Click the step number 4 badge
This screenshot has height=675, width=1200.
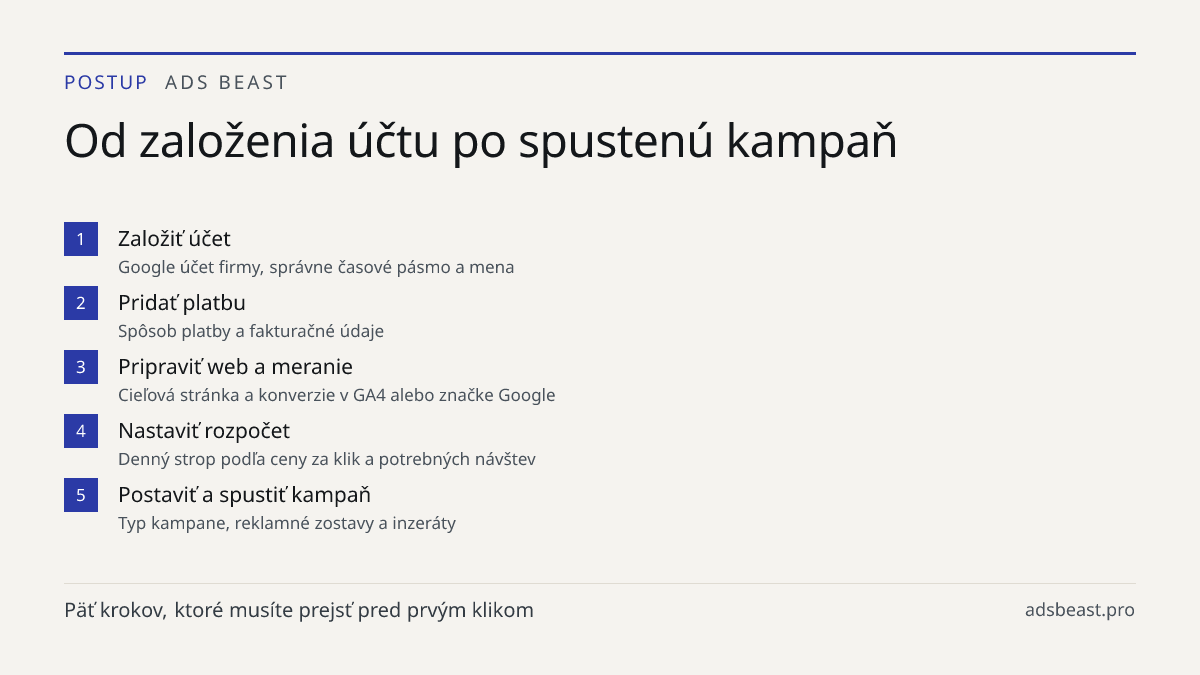[x=81, y=431]
